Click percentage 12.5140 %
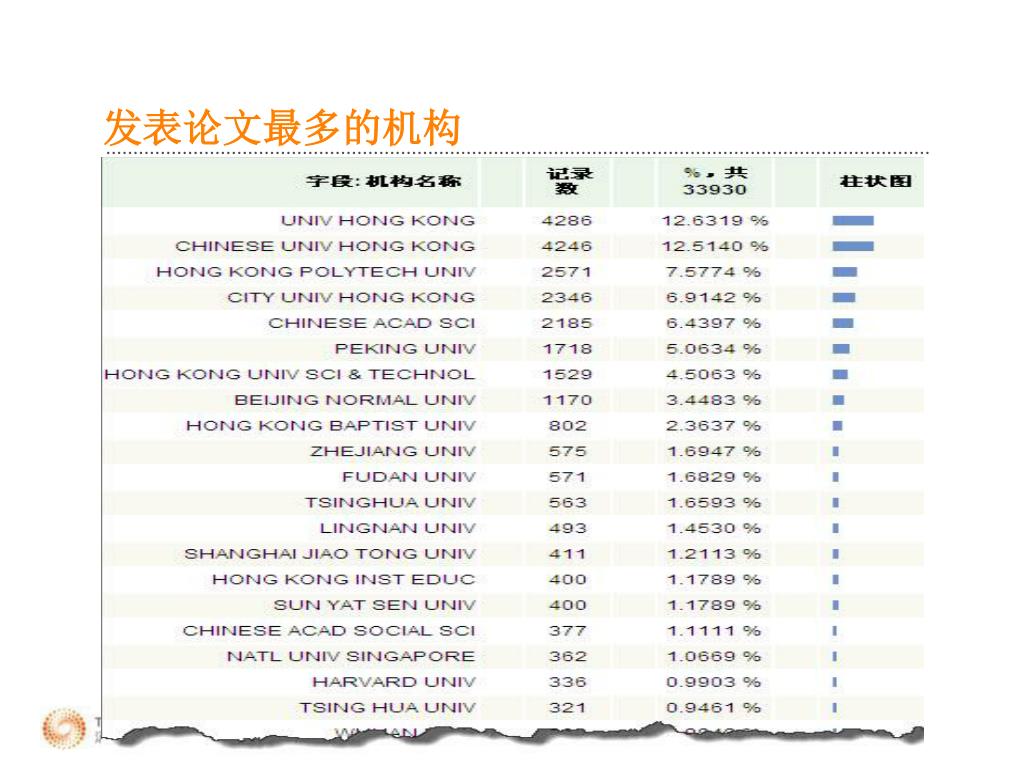 click(715, 246)
